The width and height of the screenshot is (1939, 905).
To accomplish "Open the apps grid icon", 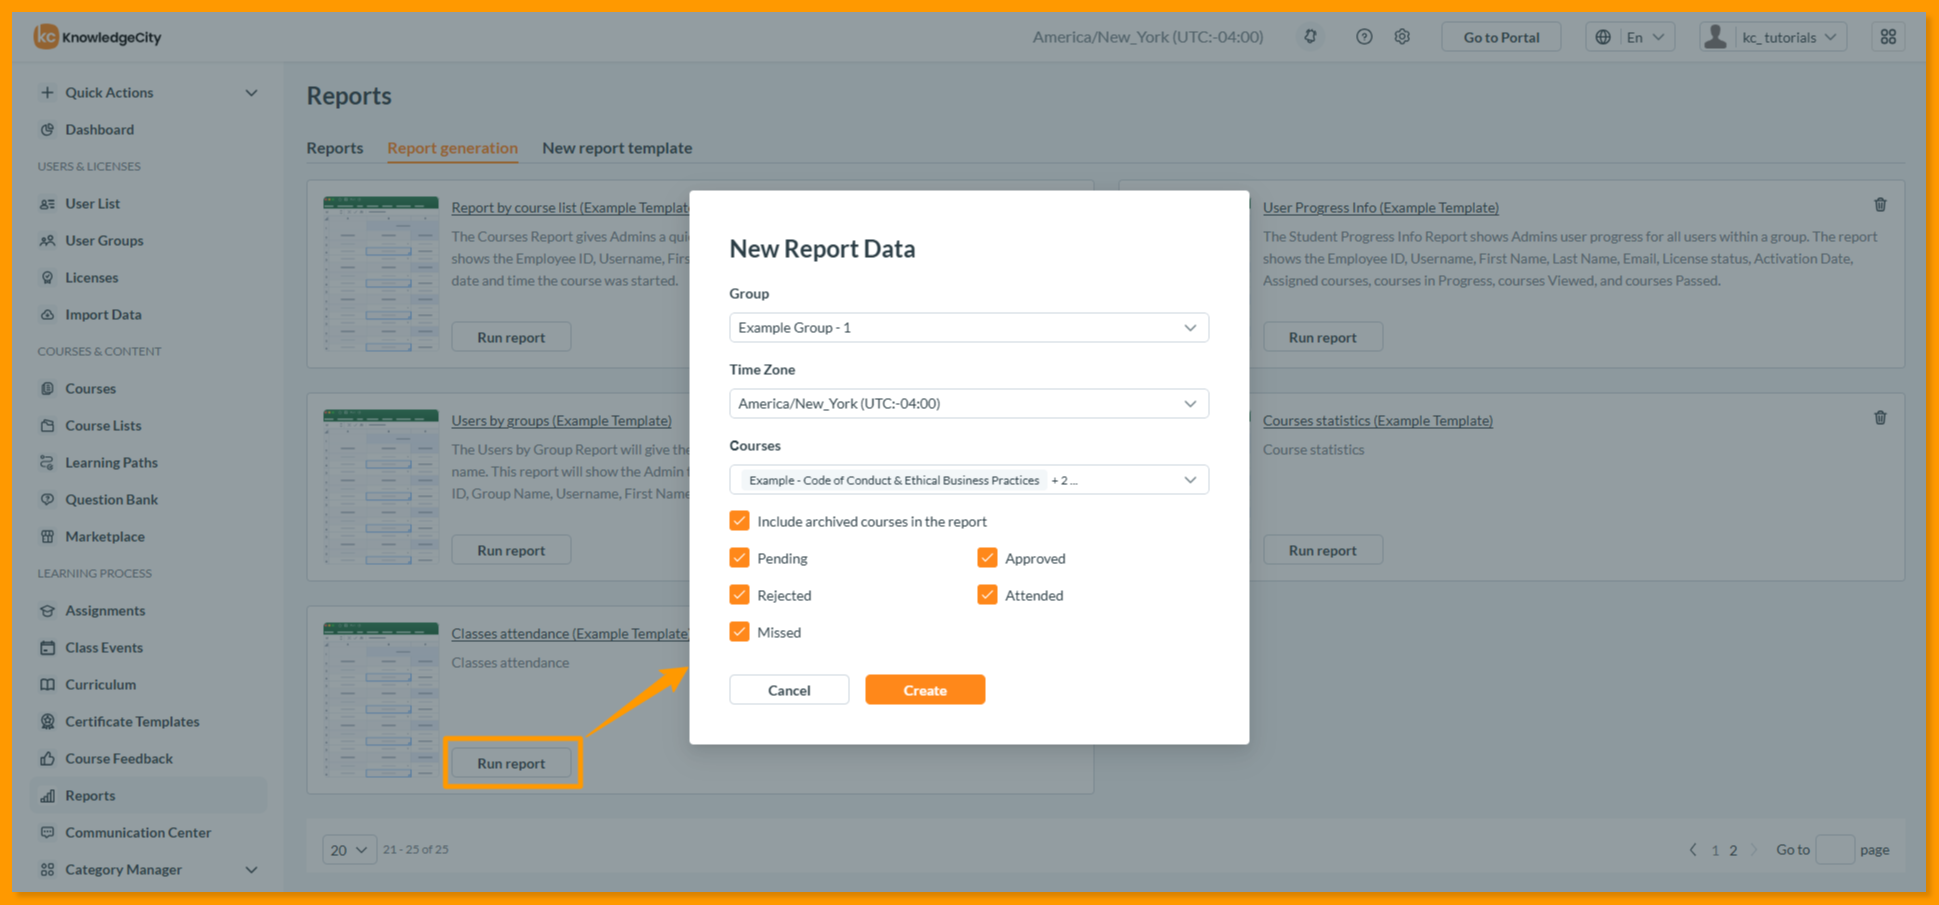I will click(1888, 37).
